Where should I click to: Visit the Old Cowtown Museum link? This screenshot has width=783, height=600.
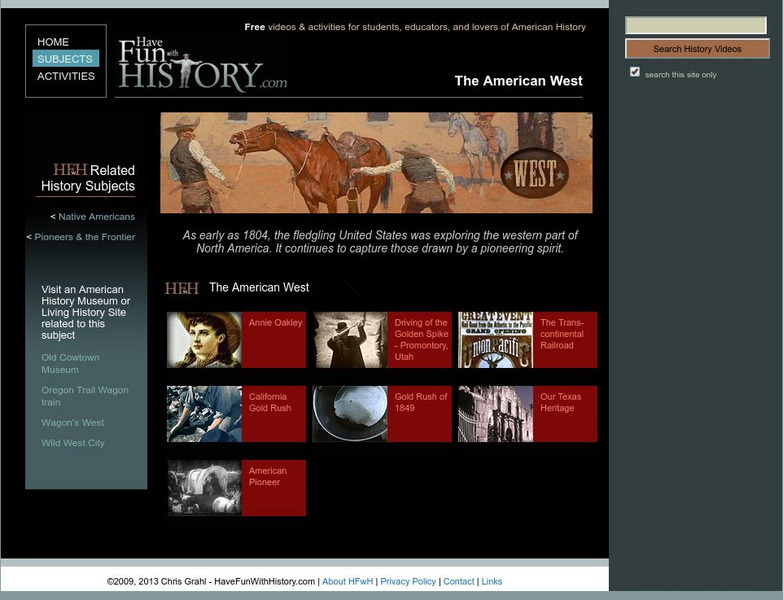[70, 363]
